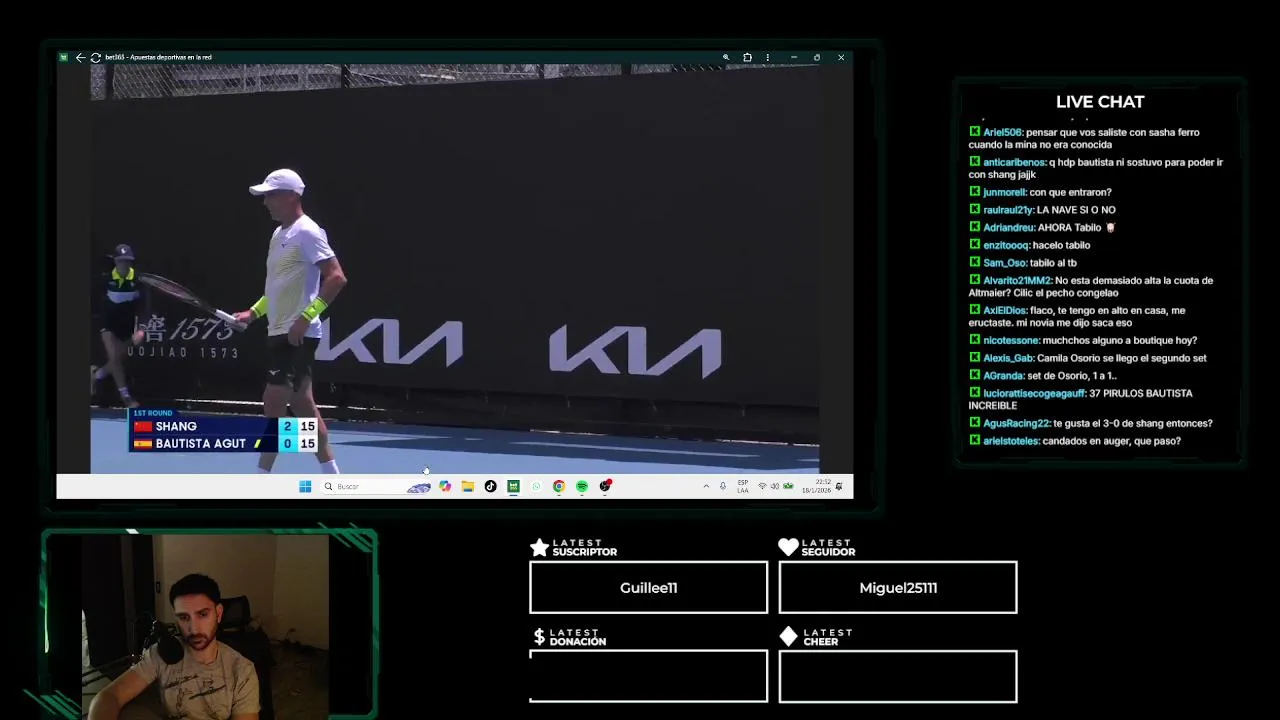Click the anticaribenos chat message
This screenshot has height=720, width=1280.
coord(1096,168)
